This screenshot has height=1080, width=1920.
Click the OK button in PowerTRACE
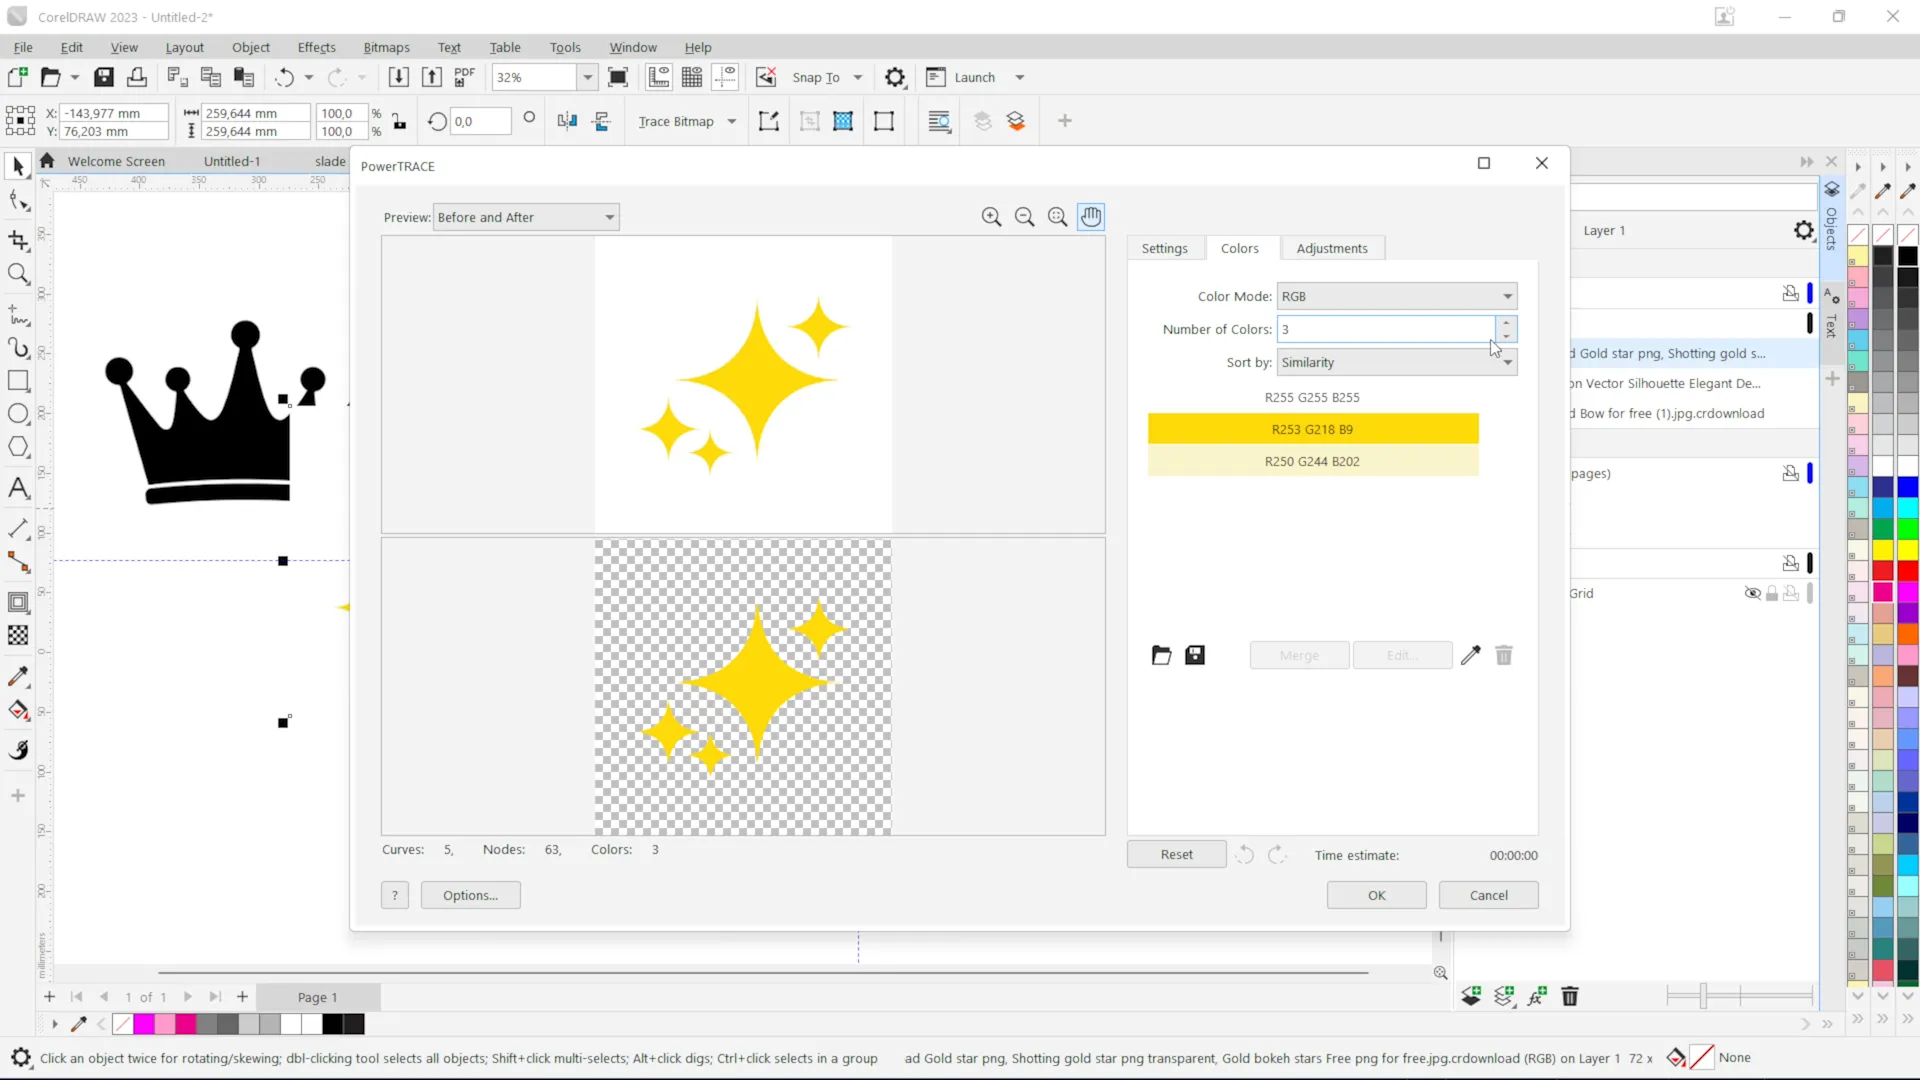pyautogui.click(x=1377, y=895)
